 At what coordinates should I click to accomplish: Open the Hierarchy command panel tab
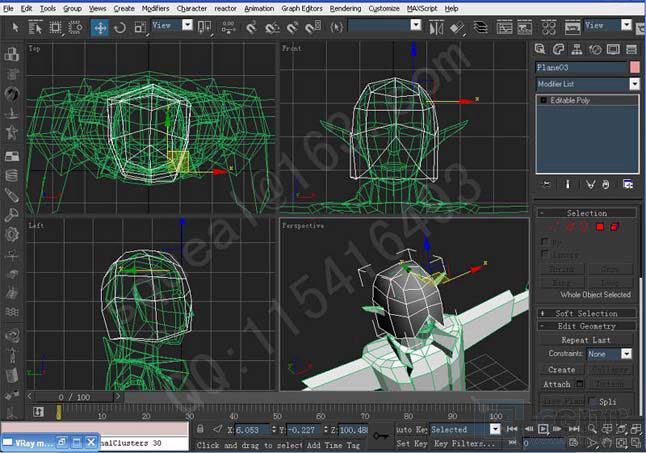click(573, 48)
